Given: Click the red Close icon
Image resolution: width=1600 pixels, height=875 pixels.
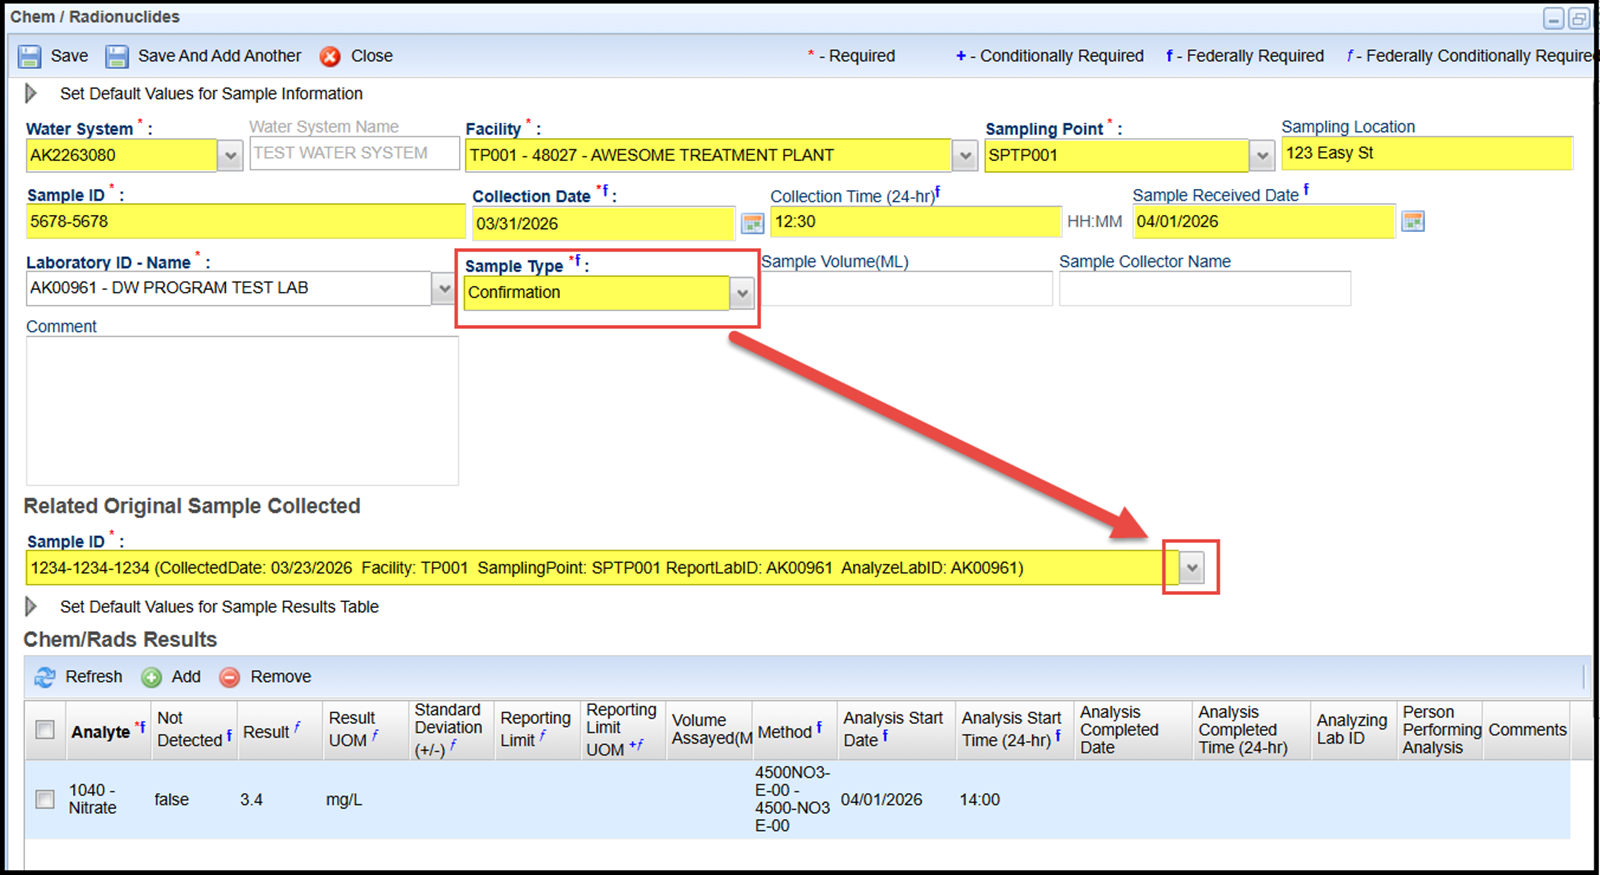Looking at the screenshot, I should pyautogui.click(x=330, y=57).
